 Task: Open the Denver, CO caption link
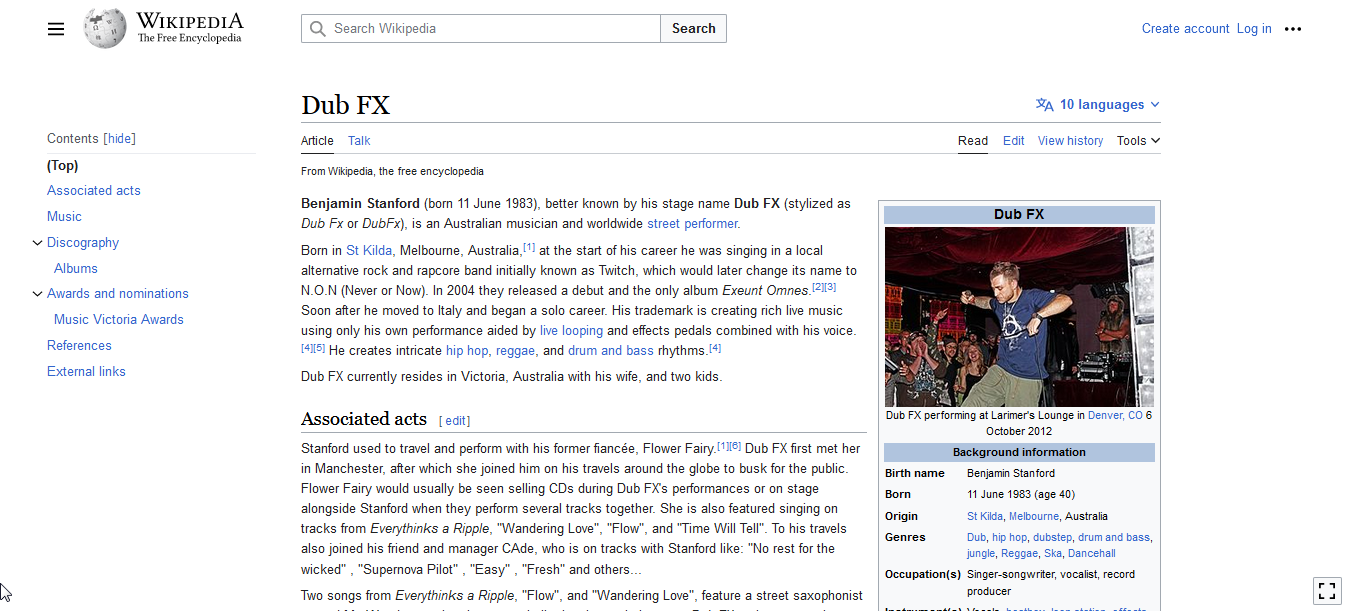point(1115,415)
